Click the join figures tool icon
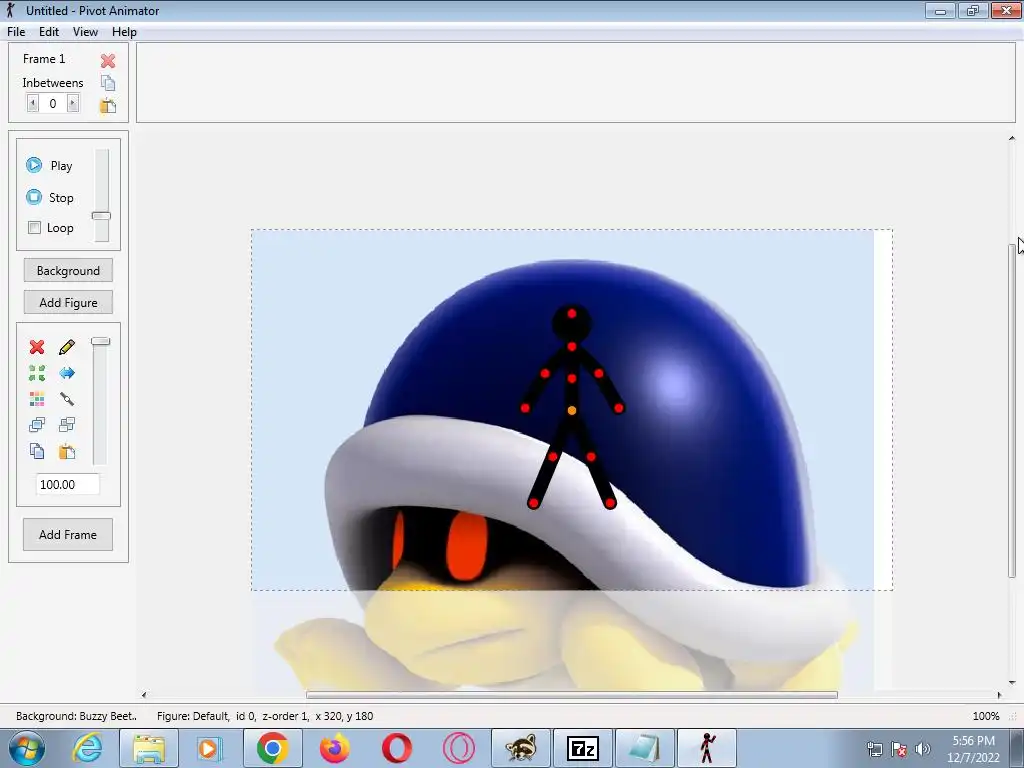The image size is (1024, 768). point(67,399)
